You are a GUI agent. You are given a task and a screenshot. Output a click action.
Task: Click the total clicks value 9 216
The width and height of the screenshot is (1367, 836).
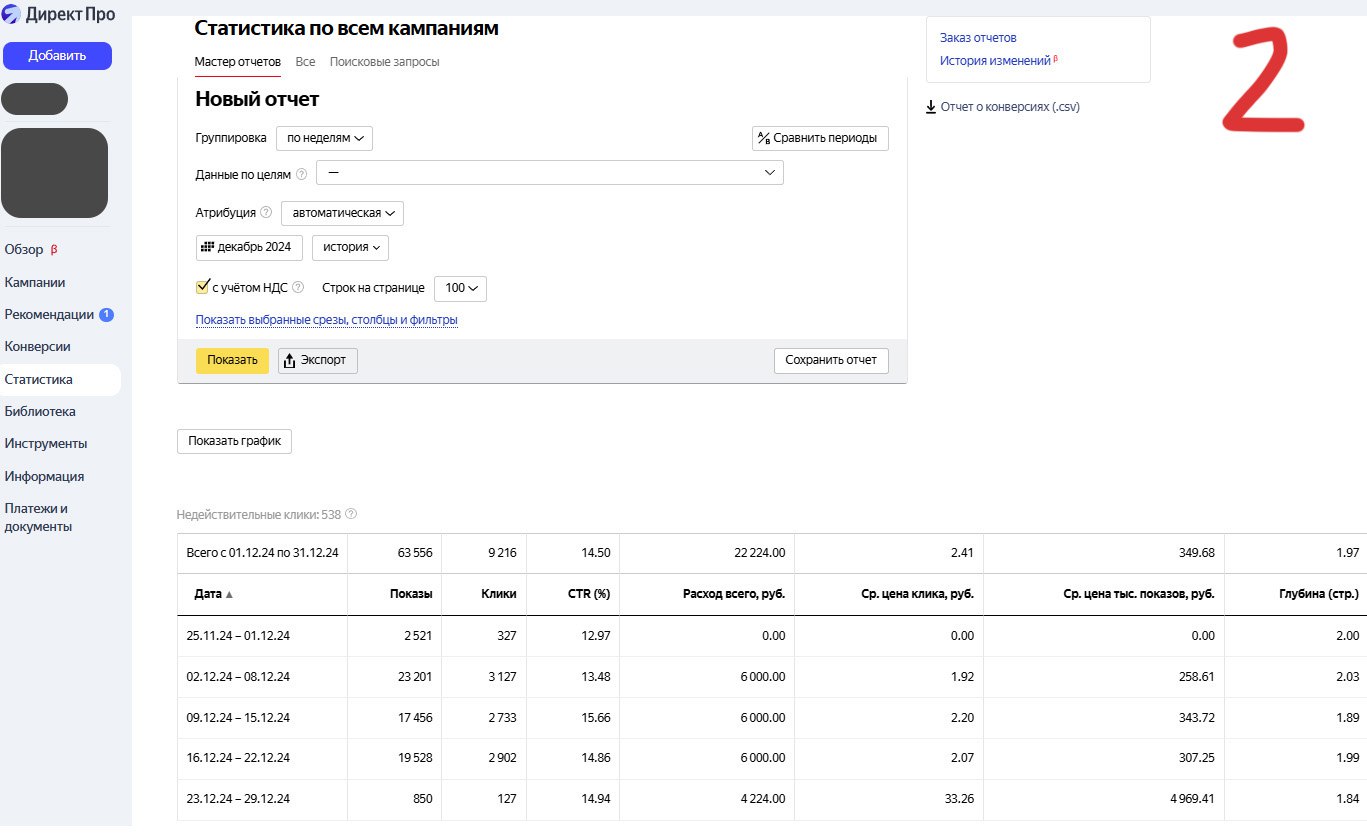[501, 553]
